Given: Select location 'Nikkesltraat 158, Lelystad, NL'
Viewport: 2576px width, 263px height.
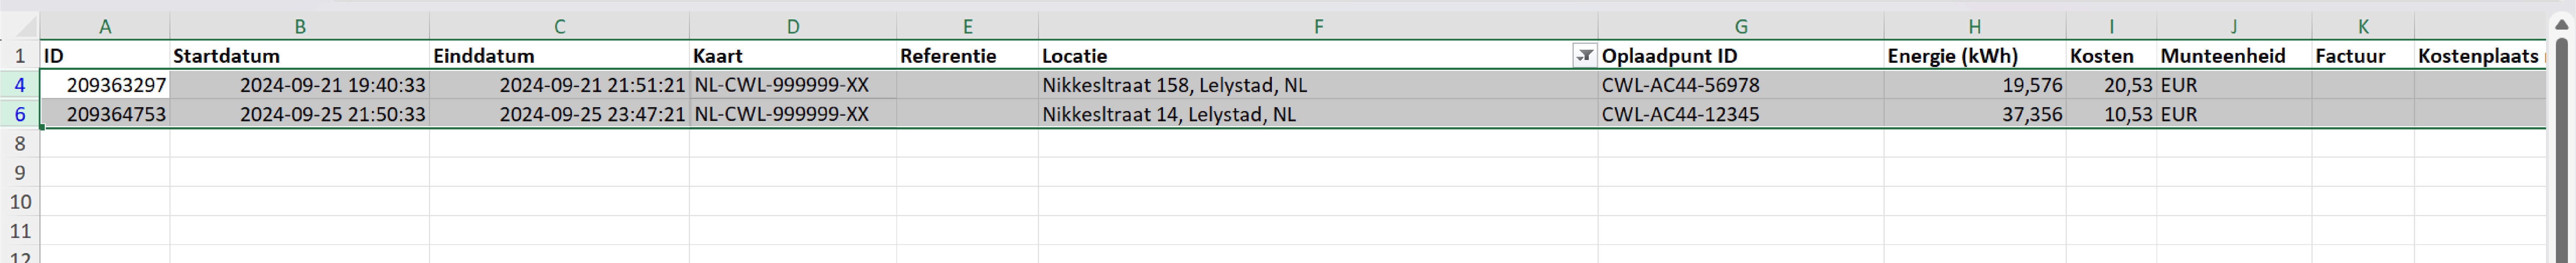Looking at the screenshot, I should click(x=1318, y=85).
